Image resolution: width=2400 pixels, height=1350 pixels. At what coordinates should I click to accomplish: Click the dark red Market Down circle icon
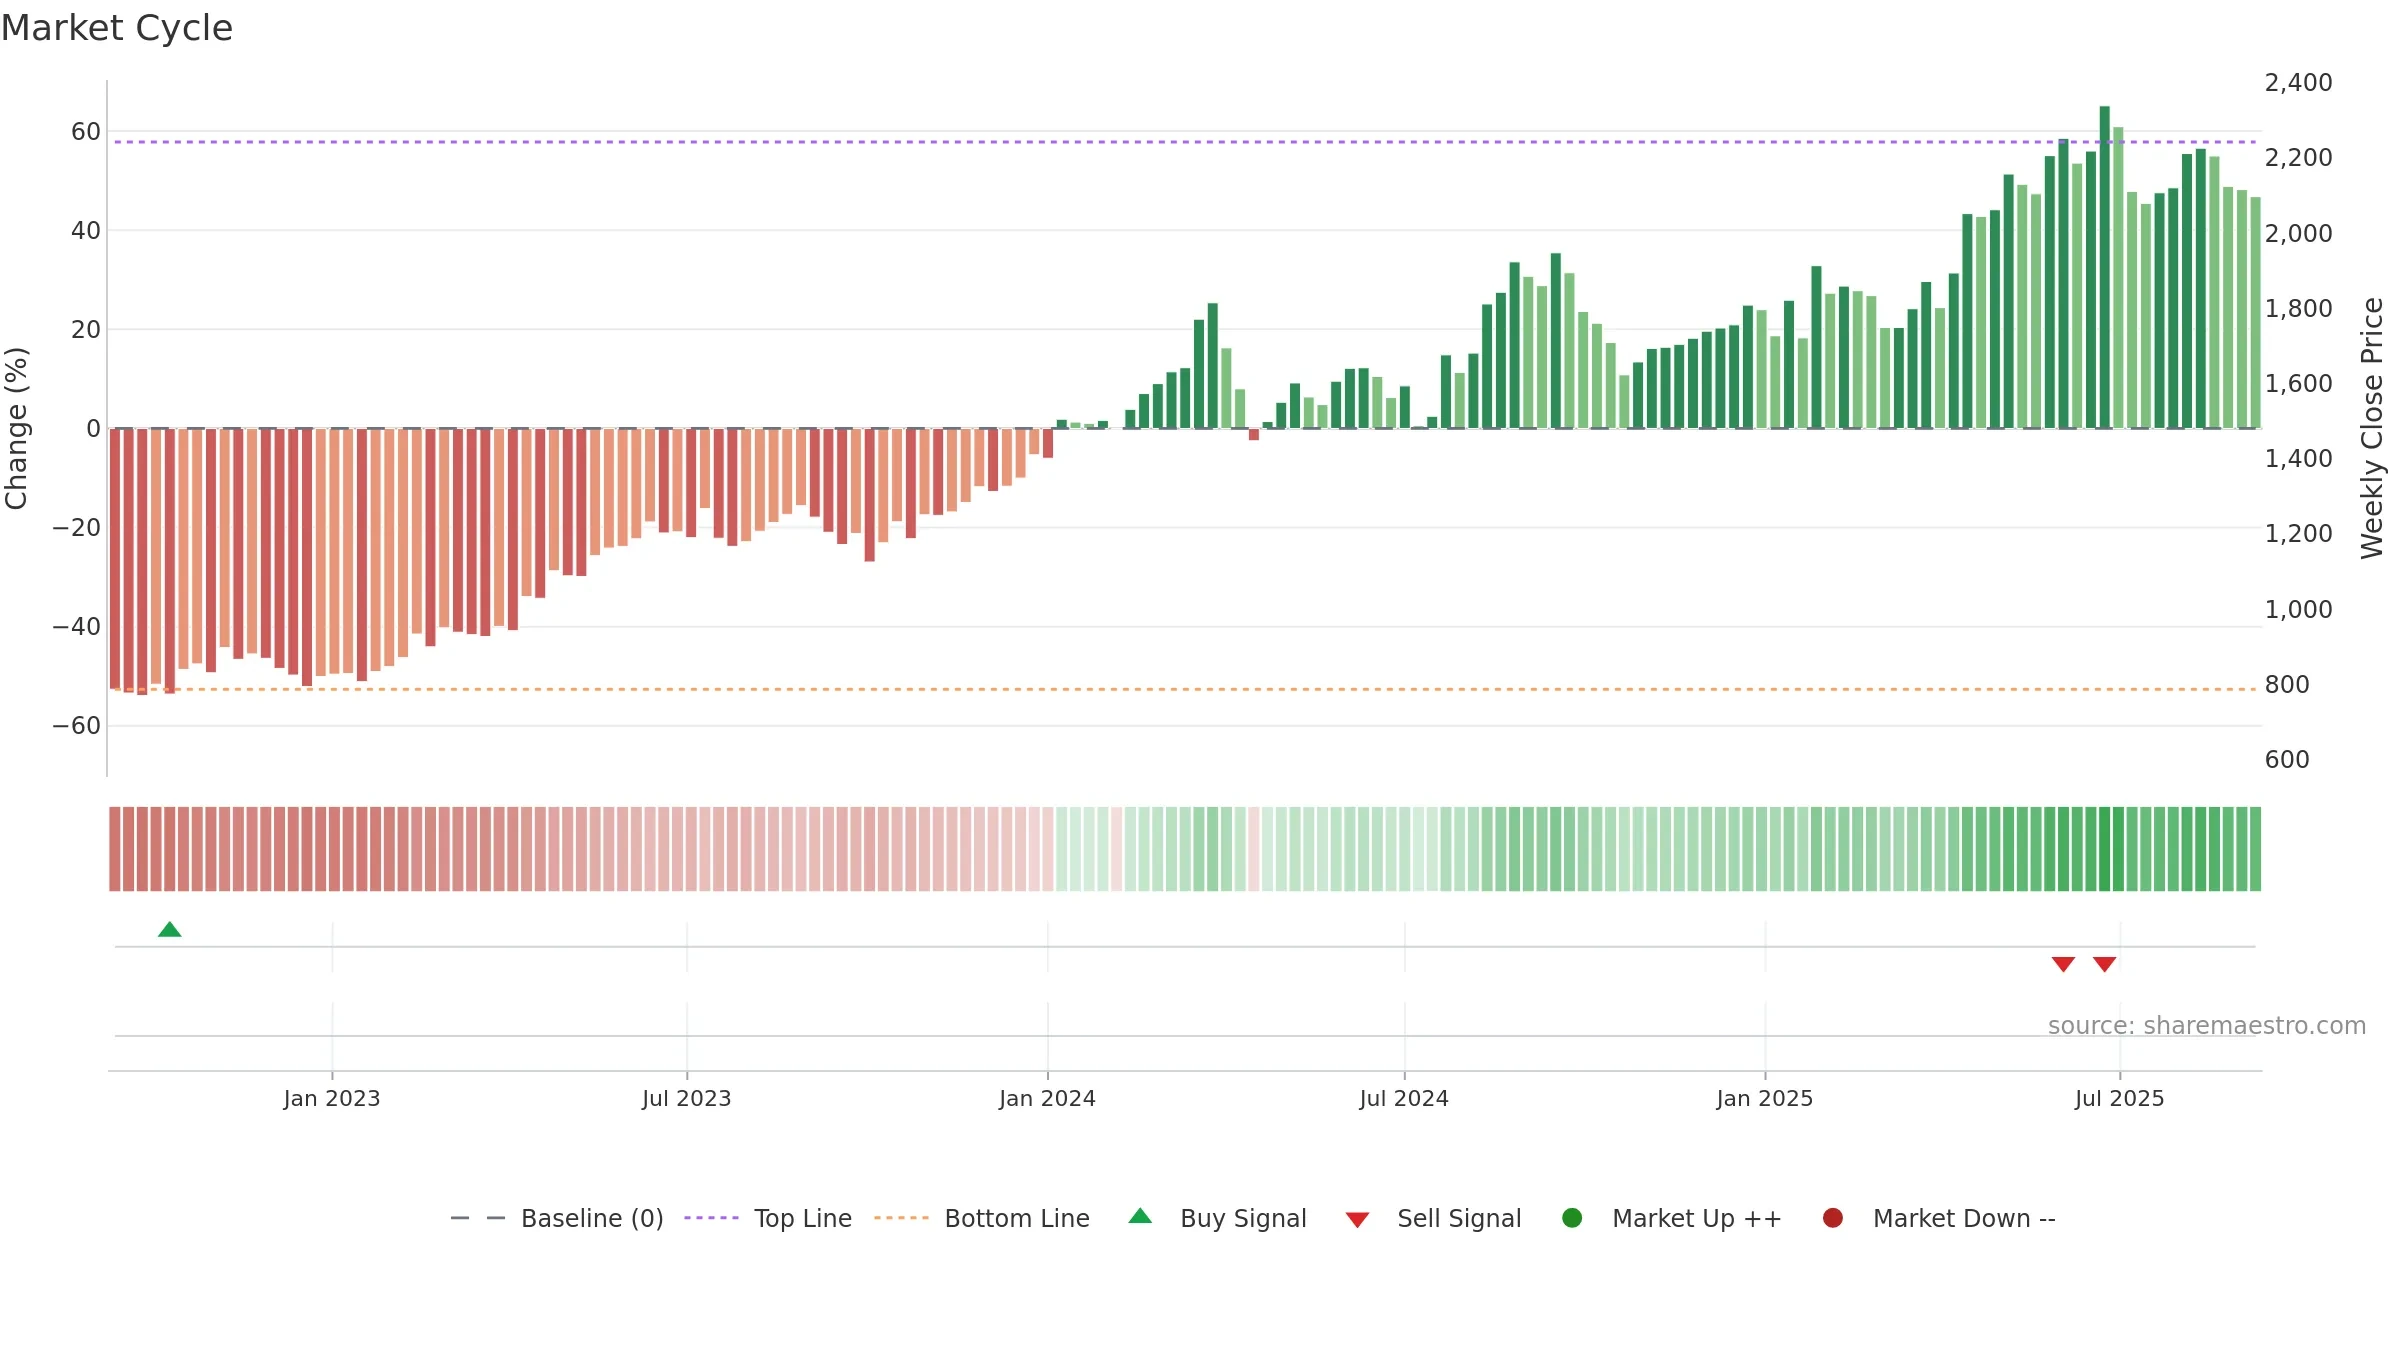click(x=1833, y=1218)
